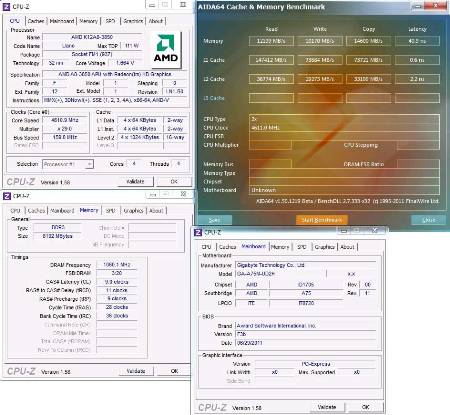Viewport: 450px width, 415px height.
Task: Click the BIOS Brand value Award Software International
Action: tap(306, 326)
